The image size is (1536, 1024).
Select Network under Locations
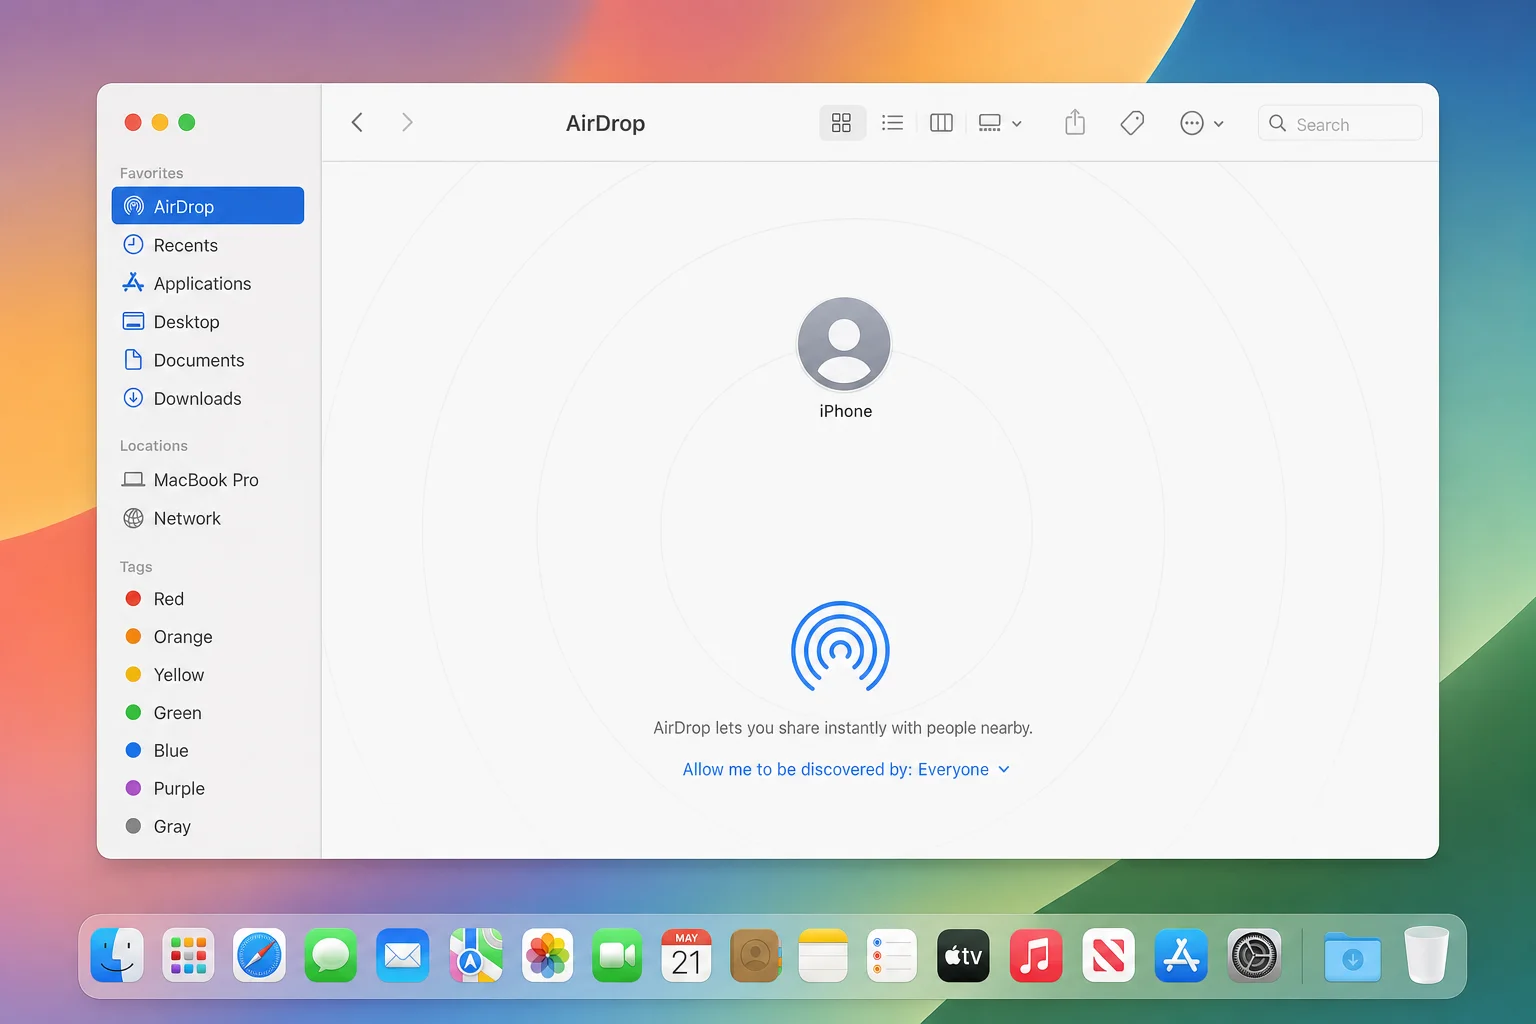(x=208, y=518)
